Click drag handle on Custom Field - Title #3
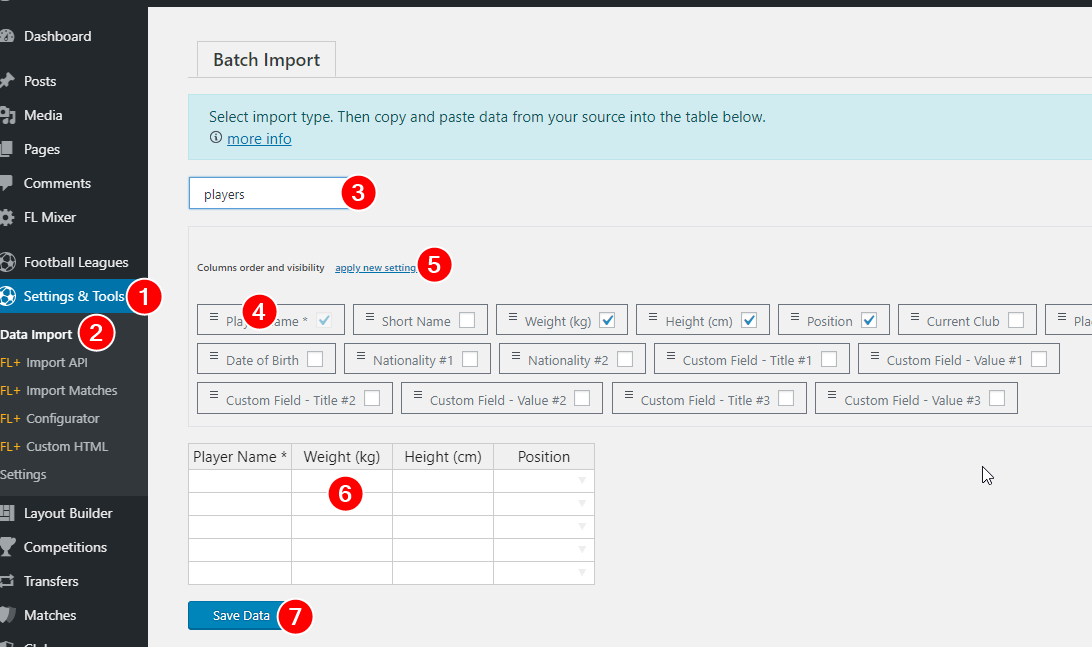The width and height of the screenshot is (1092, 647). coord(629,395)
